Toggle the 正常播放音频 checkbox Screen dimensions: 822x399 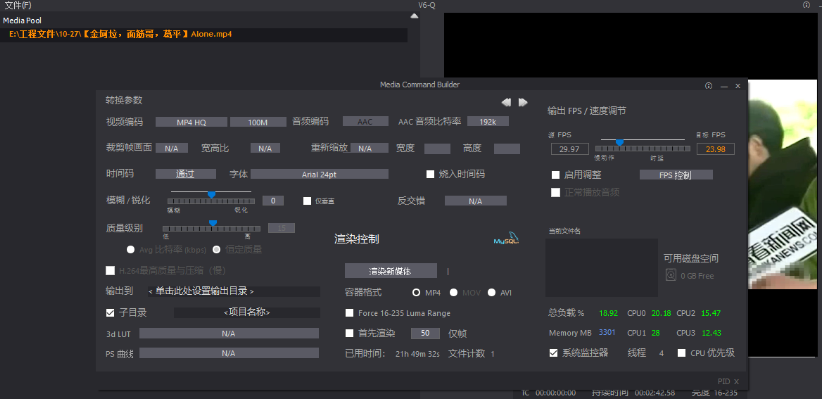pyautogui.click(x=556, y=192)
